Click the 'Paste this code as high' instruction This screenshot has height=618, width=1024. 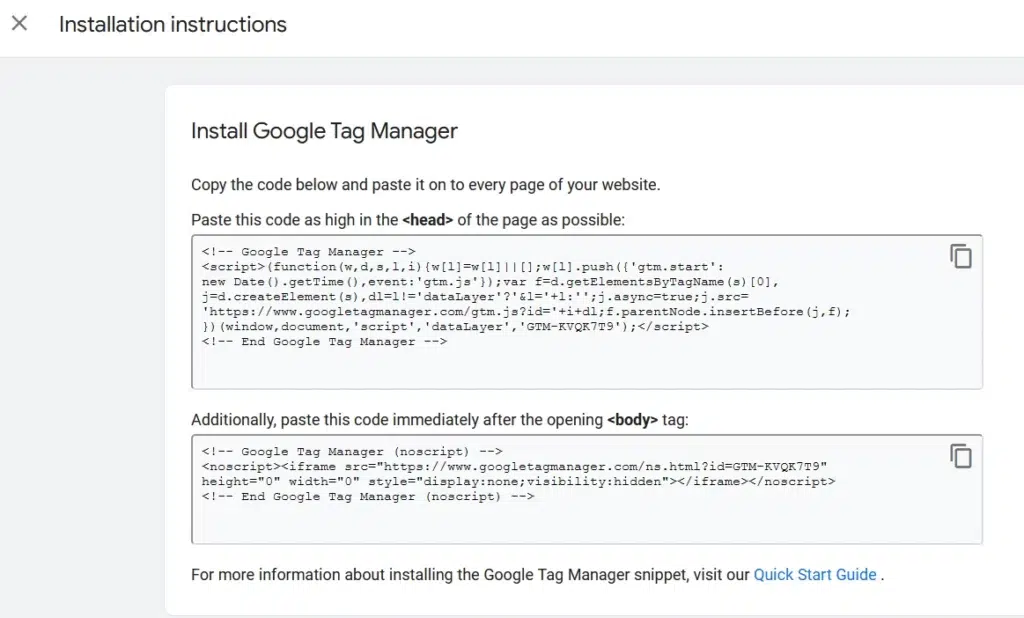coord(295,220)
